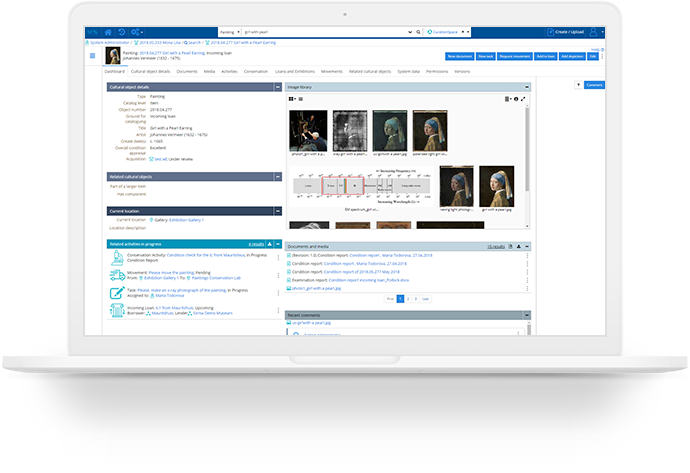The width and height of the screenshot is (690, 473).
Task: Click the list menu icon beside the painting thumbnail
Action: coord(92,56)
